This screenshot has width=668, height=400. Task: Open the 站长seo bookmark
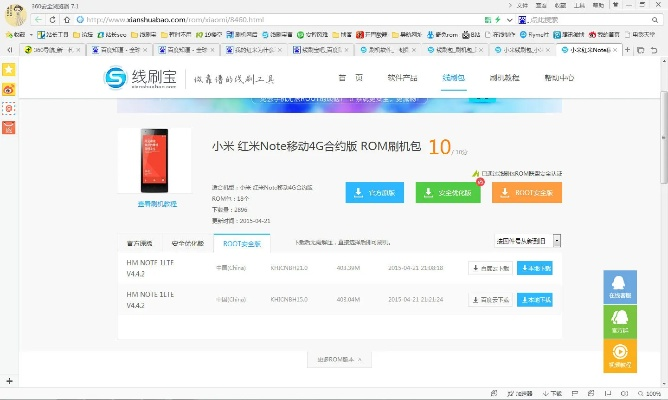pos(112,35)
